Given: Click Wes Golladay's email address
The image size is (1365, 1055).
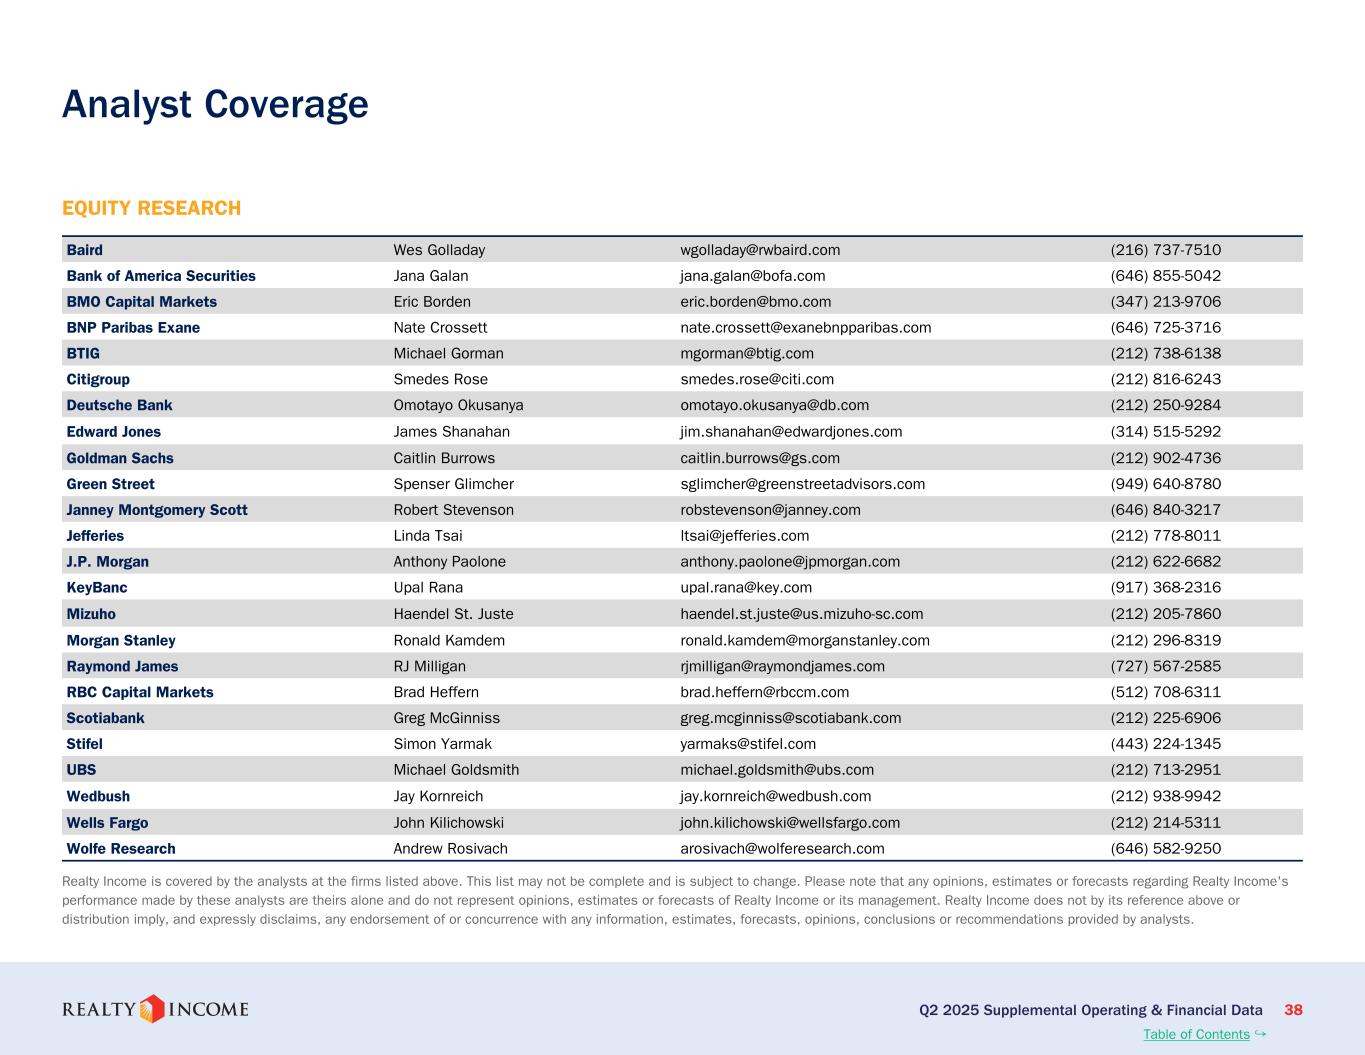Looking at the screenshot, I should point(760,250).
